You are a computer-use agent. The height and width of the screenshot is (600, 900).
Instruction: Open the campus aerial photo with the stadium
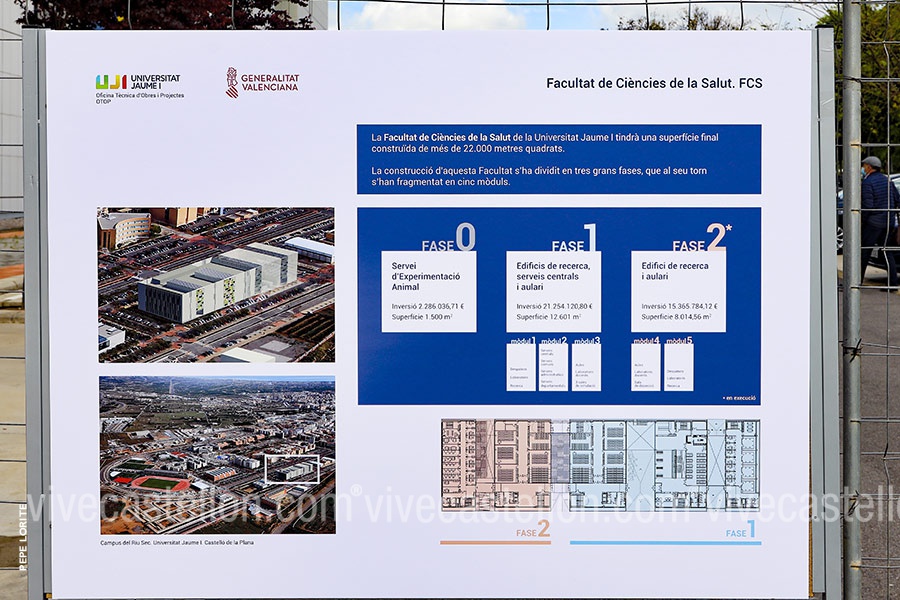(218, 455)
